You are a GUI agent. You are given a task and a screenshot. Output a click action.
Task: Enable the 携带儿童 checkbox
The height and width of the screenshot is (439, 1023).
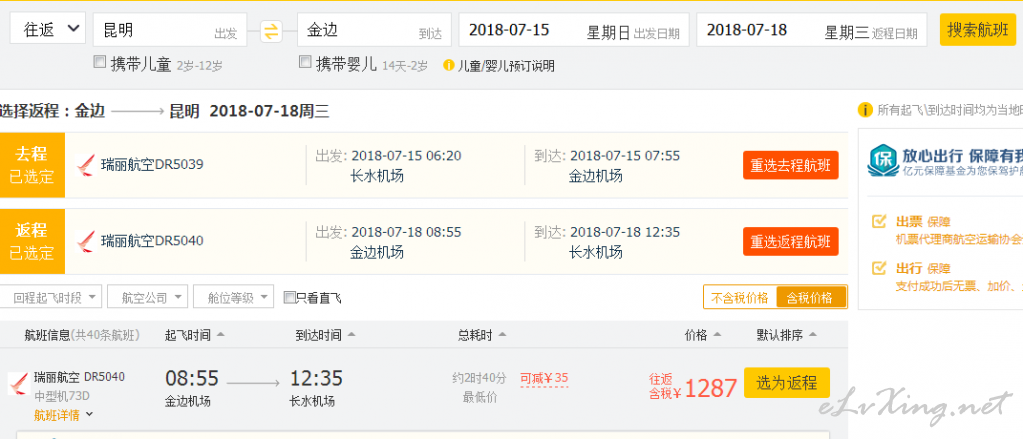(x=100, y=62)
